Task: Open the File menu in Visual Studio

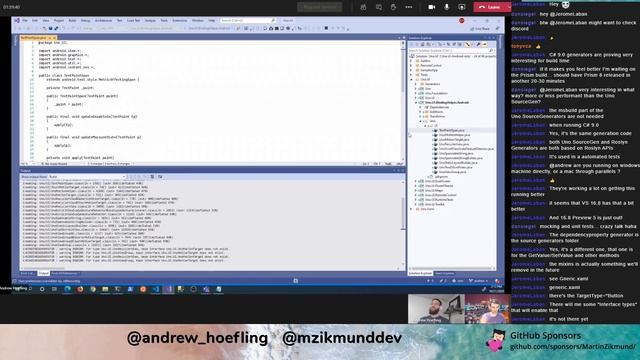Action: (25, 20)
